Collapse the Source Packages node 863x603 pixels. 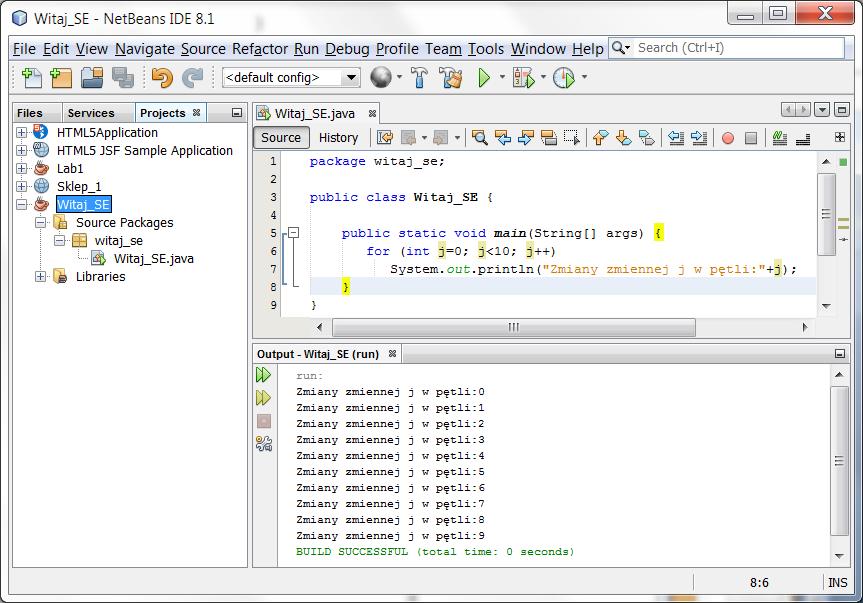[x=40, y=222]
